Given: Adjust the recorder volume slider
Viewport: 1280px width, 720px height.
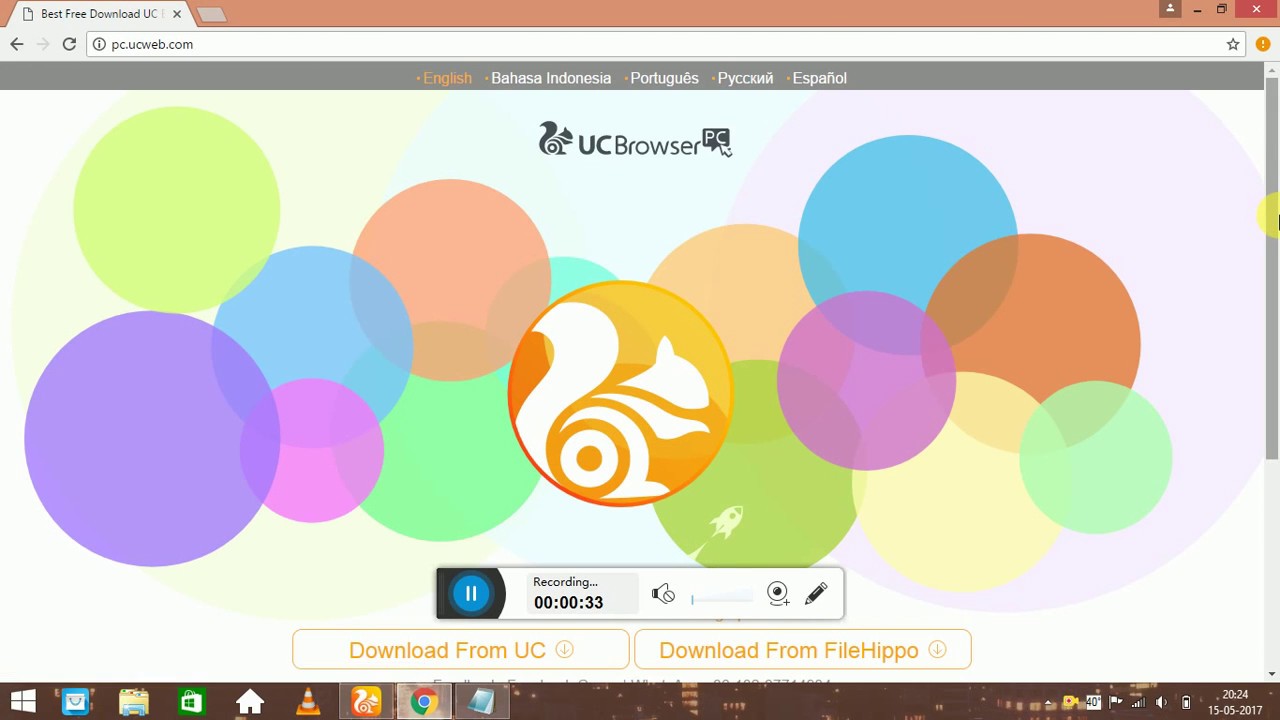Looking at the screenshot, I should (721, 598).
